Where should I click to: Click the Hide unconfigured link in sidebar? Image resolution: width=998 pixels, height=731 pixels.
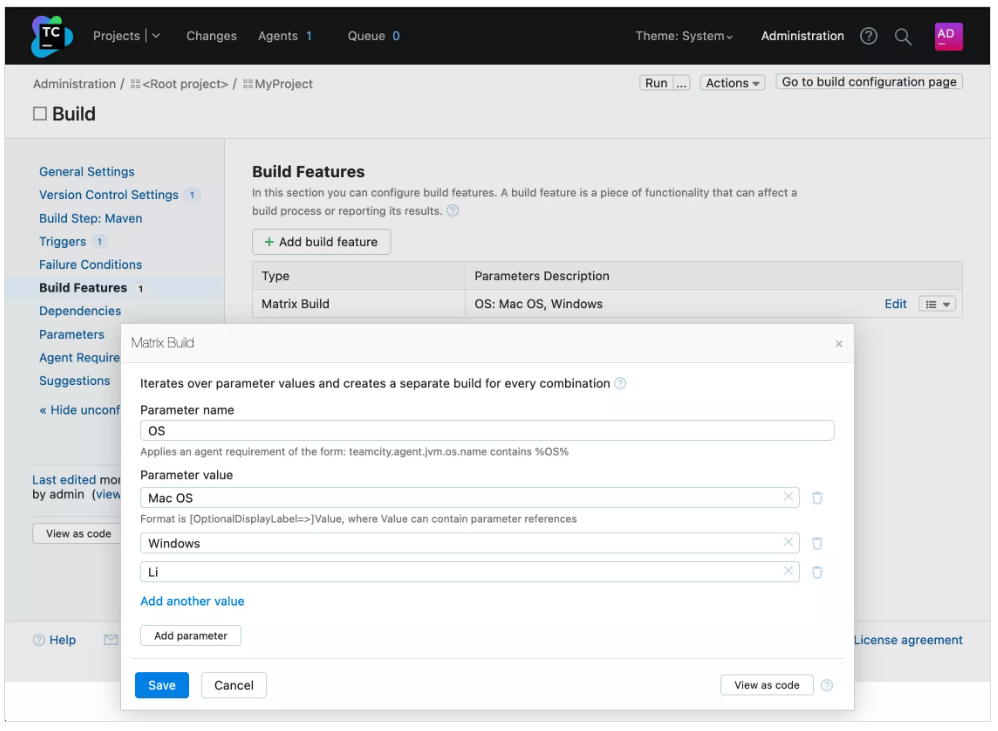pyautogui.click(x=80, y=410)
